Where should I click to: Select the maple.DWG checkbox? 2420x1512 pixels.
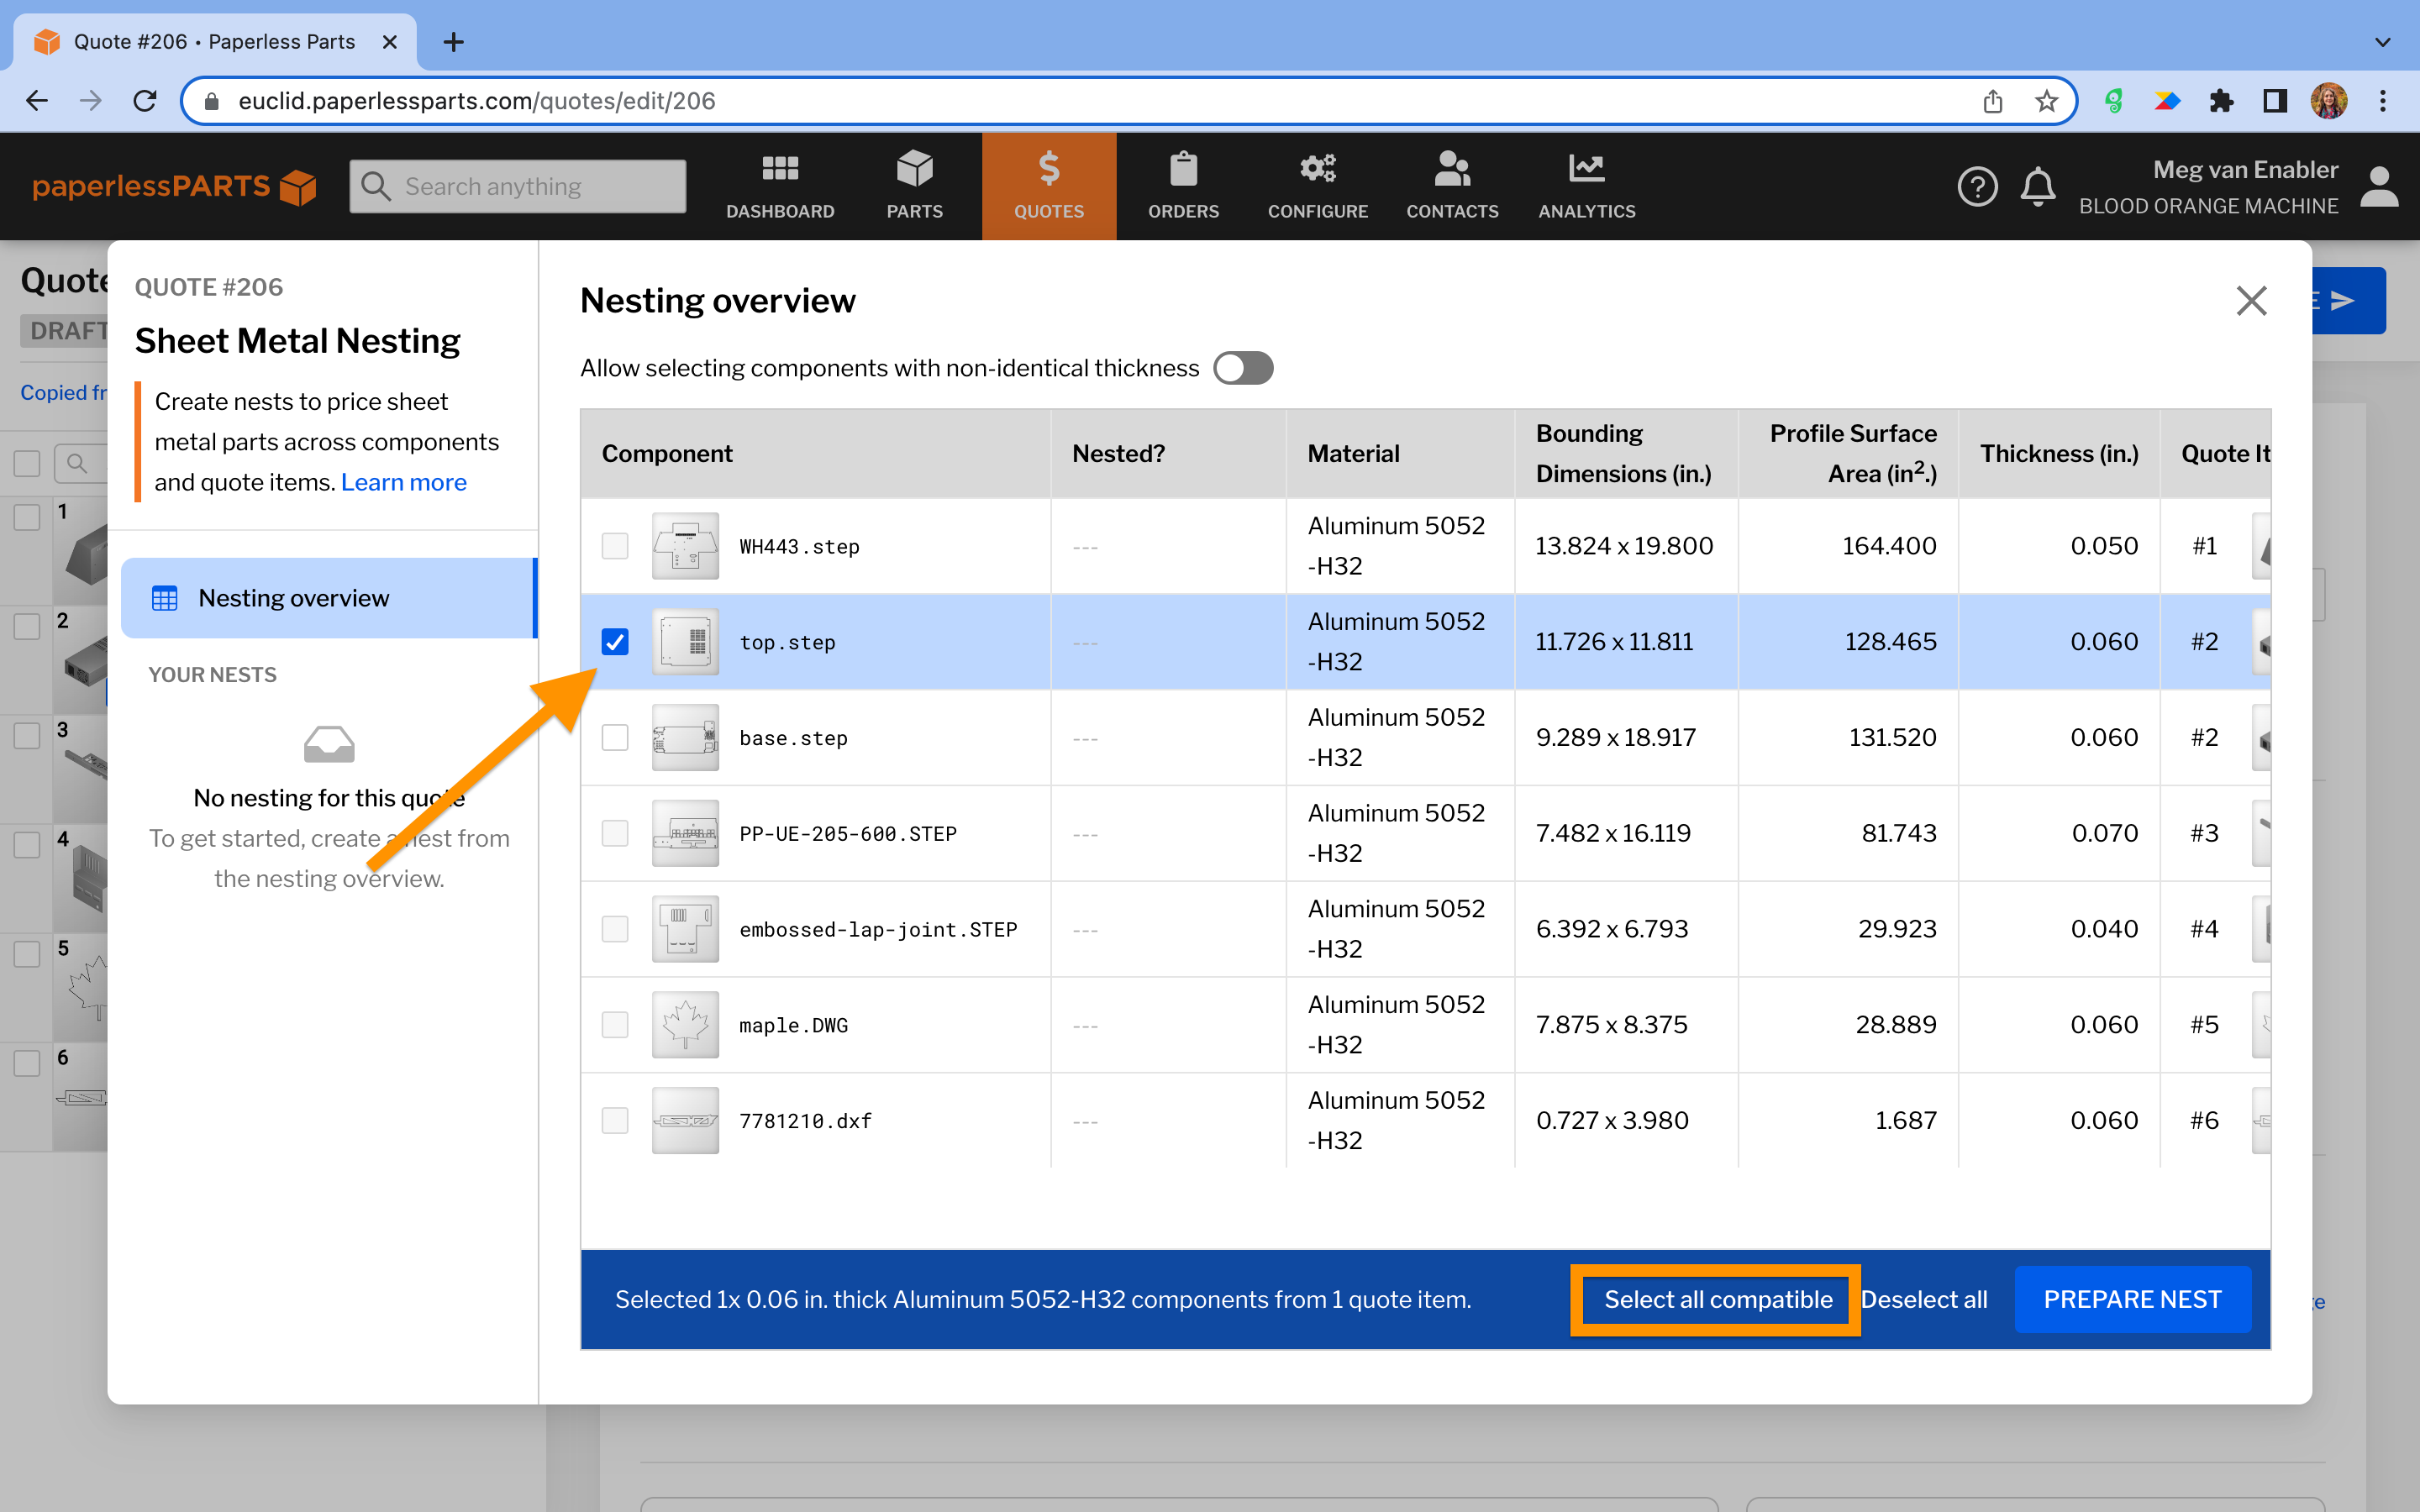pos(615,1025)
